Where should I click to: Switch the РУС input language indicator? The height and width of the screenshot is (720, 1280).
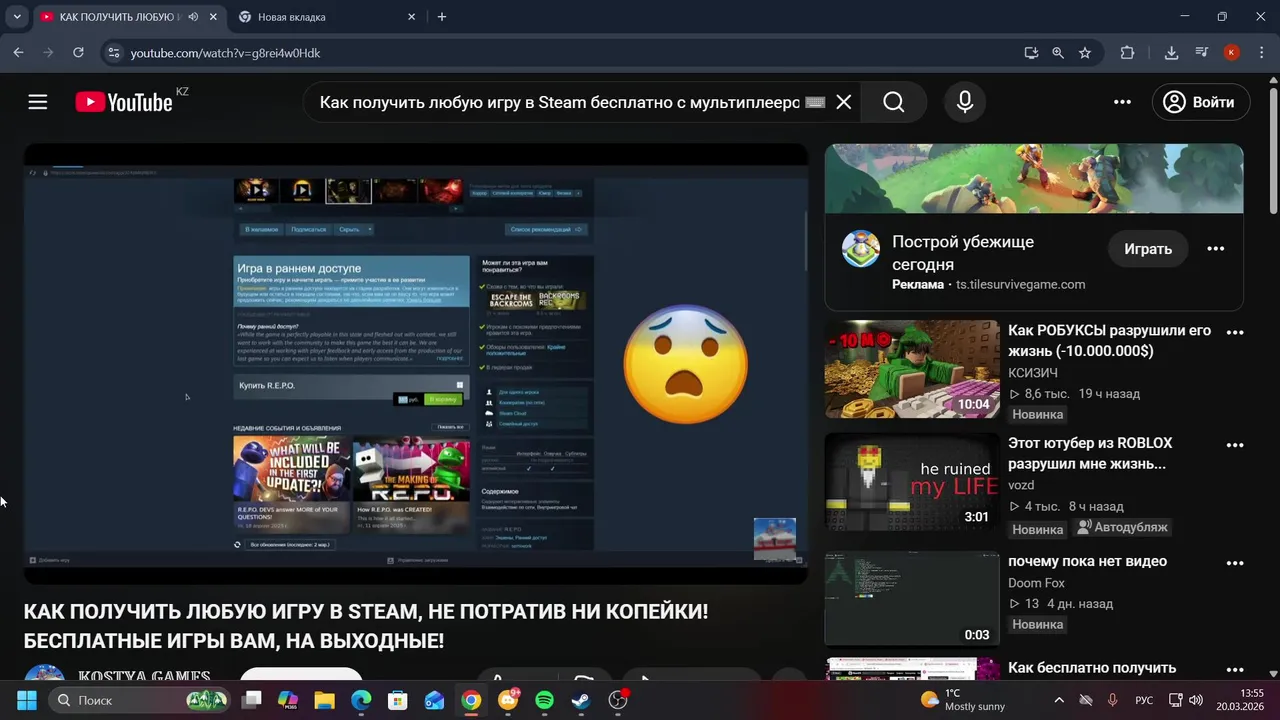(1144, 700)
